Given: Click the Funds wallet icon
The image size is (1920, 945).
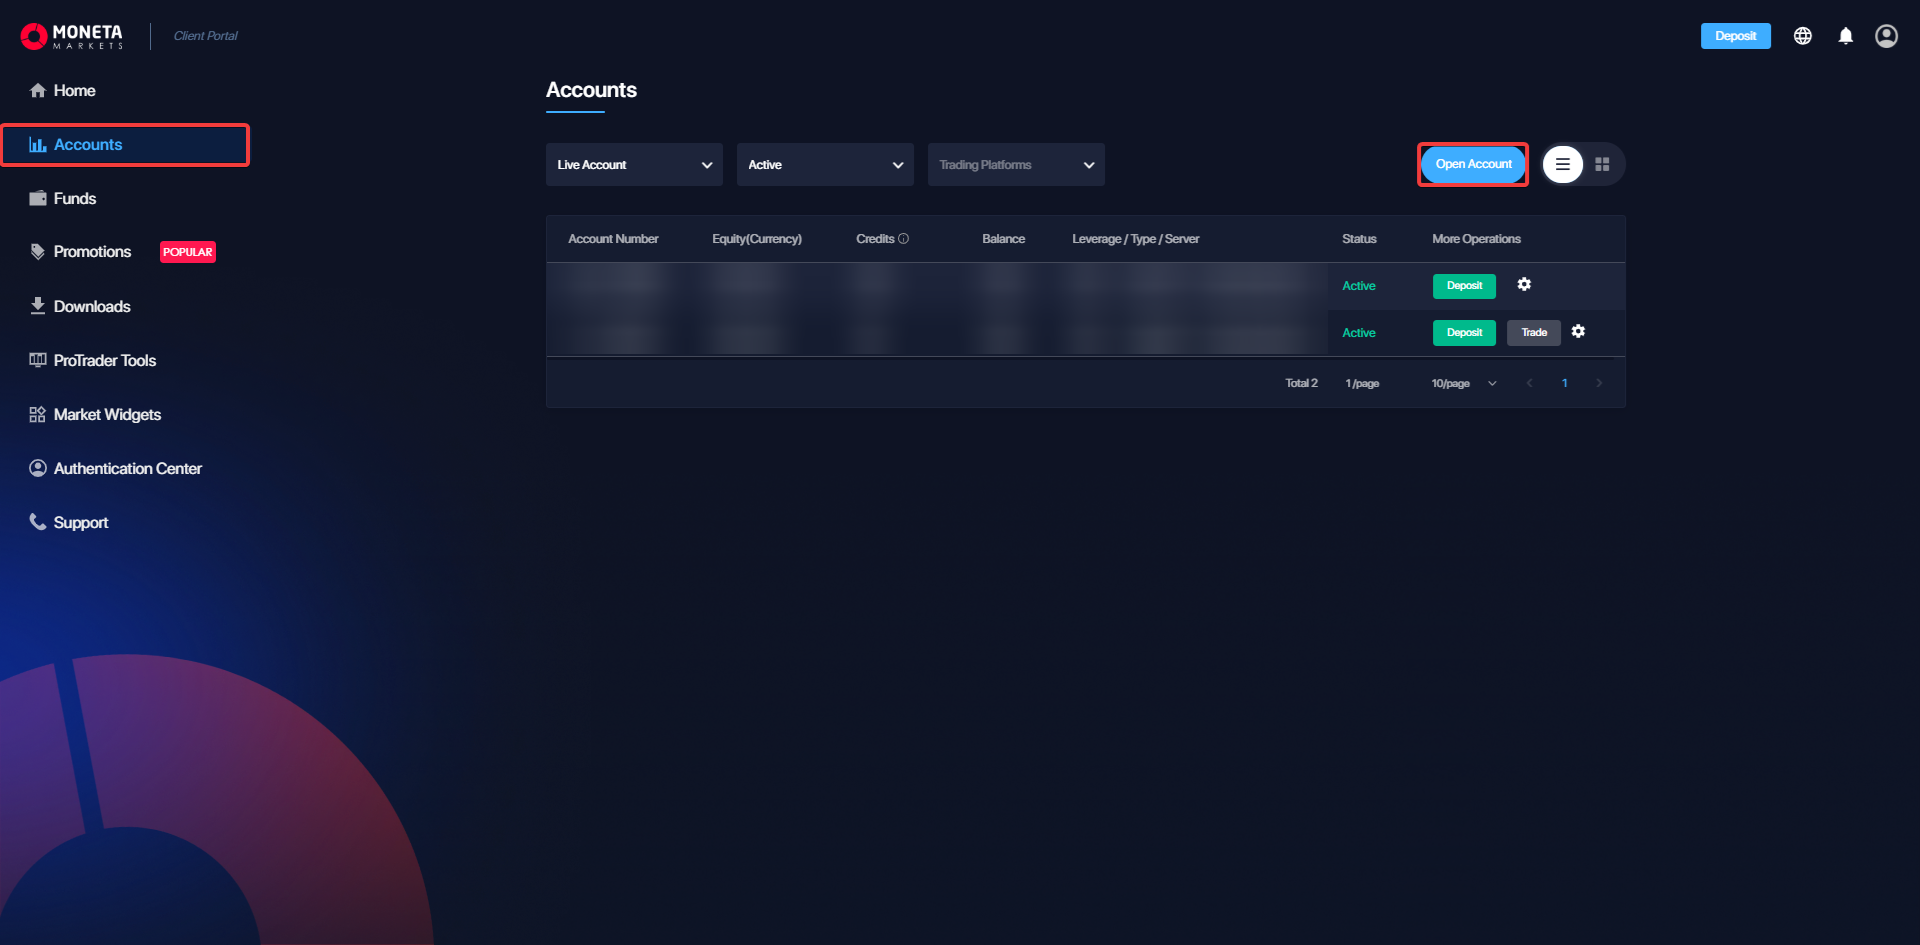Looking at the screenshot, I should coord(38,198).
